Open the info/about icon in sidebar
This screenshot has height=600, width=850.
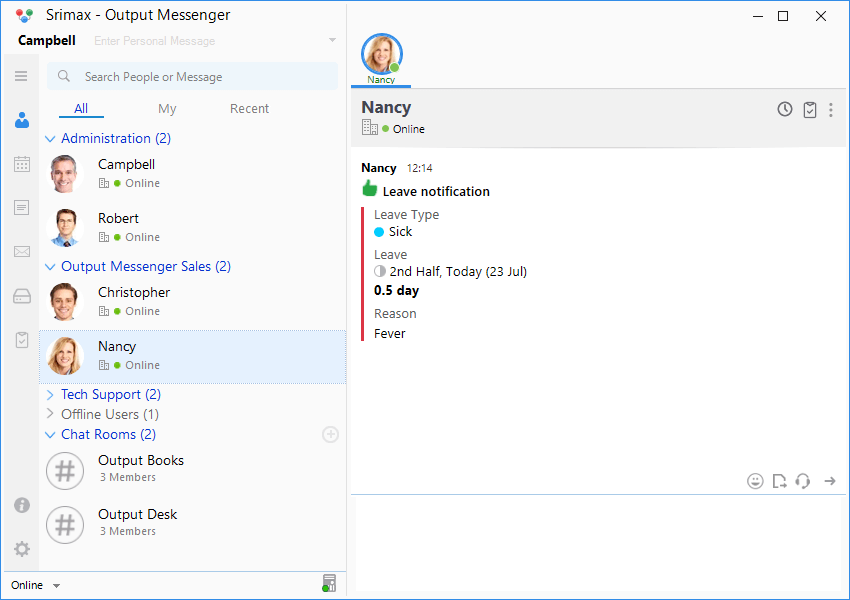click(x=22, y=505)
